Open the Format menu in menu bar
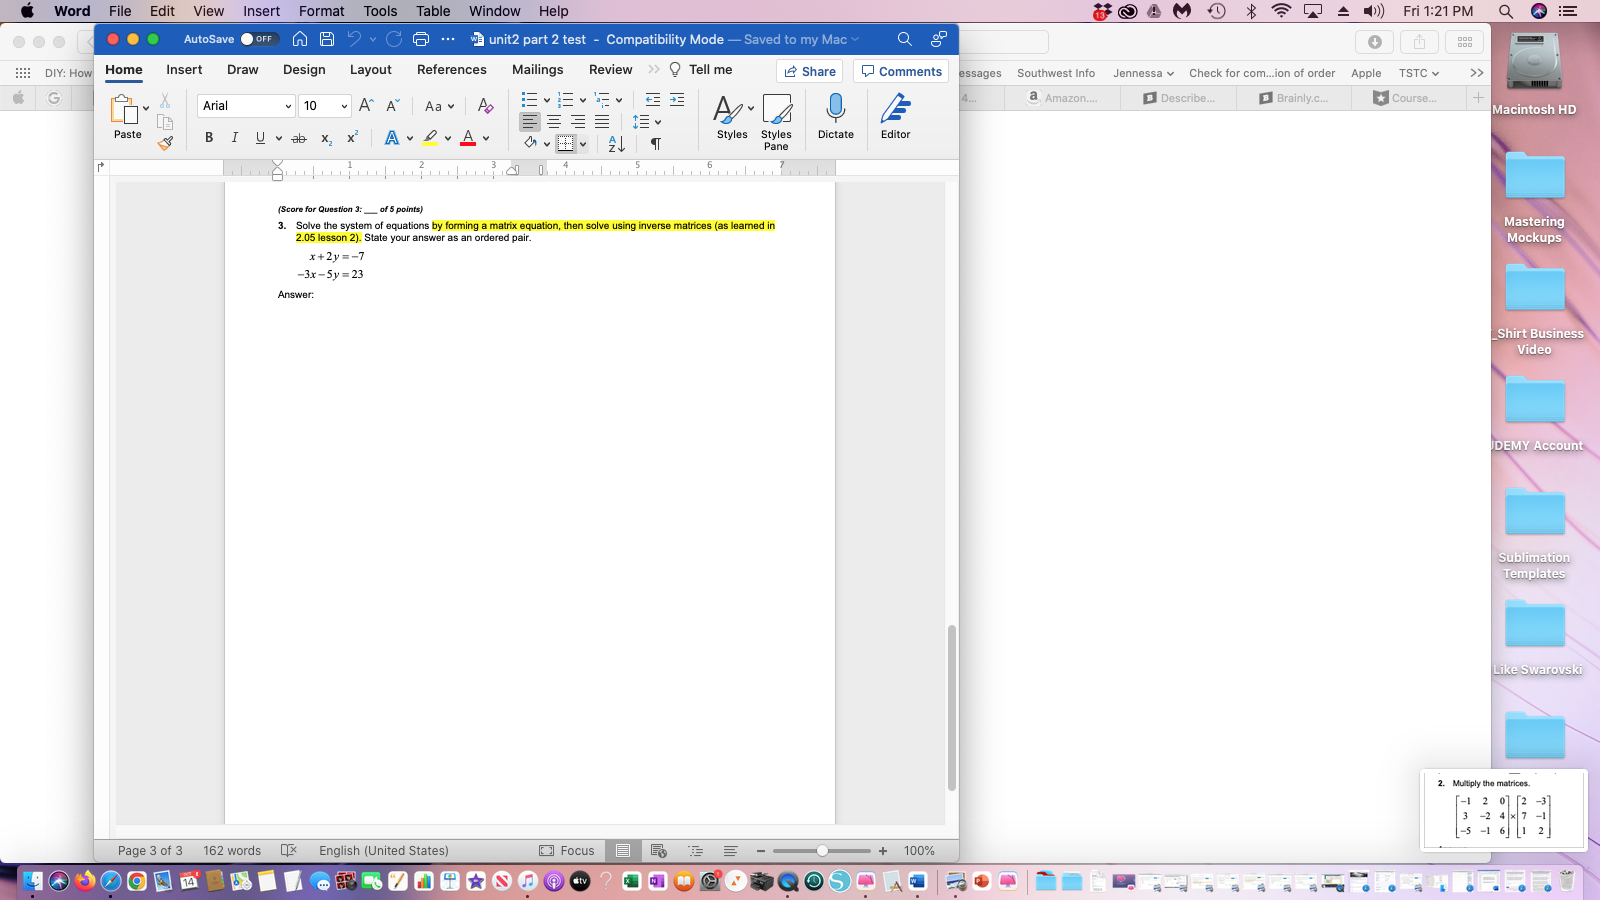 click(x=321, y=11)
